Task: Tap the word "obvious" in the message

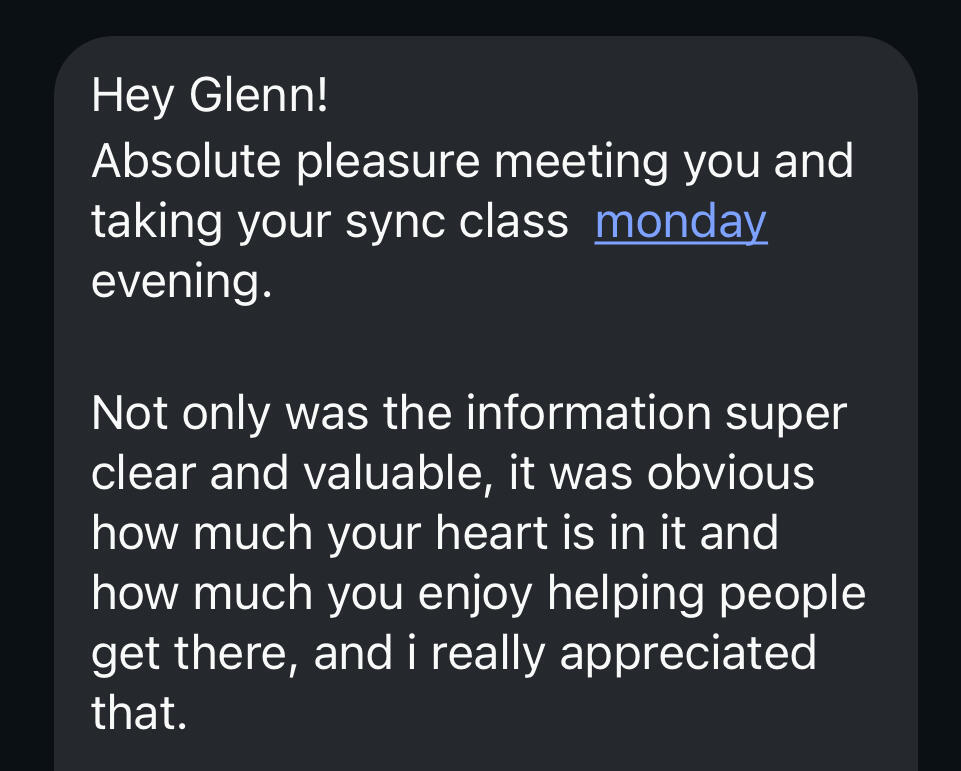Action: [x=730, y=474]
